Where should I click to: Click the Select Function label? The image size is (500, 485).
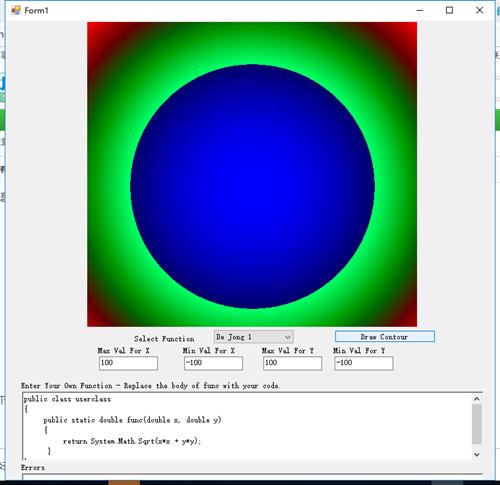point(164,339)
